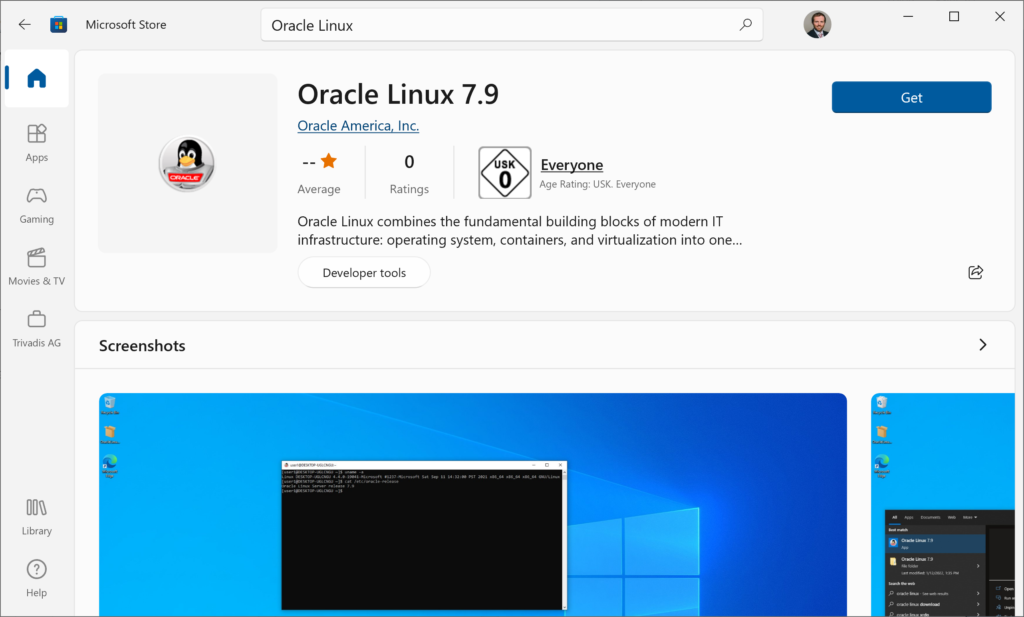The width and height of the screenshot is (1024, 617).
Task: Click the Get button
Action: [911, 97]
